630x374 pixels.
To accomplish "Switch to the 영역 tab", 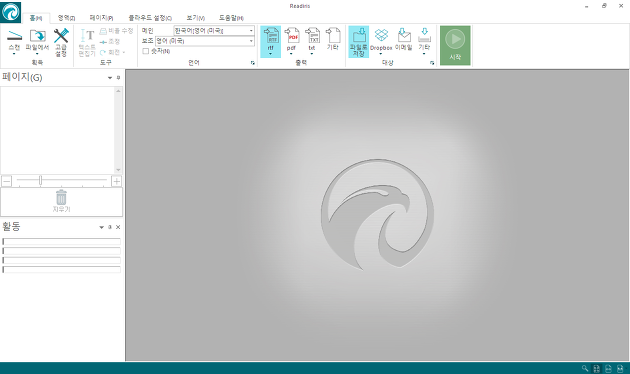I will pyautogui.click(x=66, y=18).
